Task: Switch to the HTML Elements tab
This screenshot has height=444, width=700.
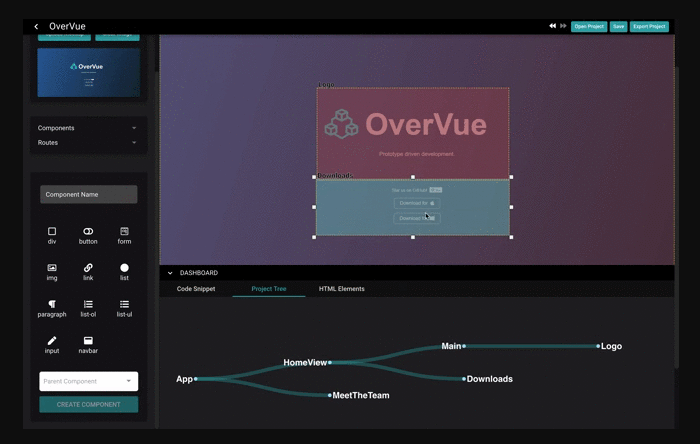Action: [x=342, y=289]
